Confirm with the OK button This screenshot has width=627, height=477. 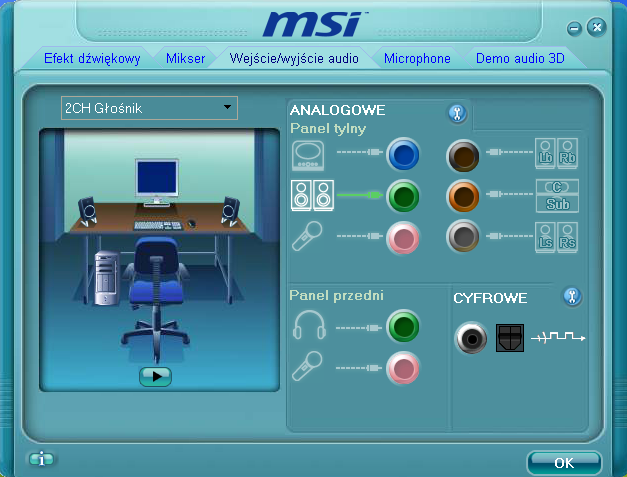point(564,463)
